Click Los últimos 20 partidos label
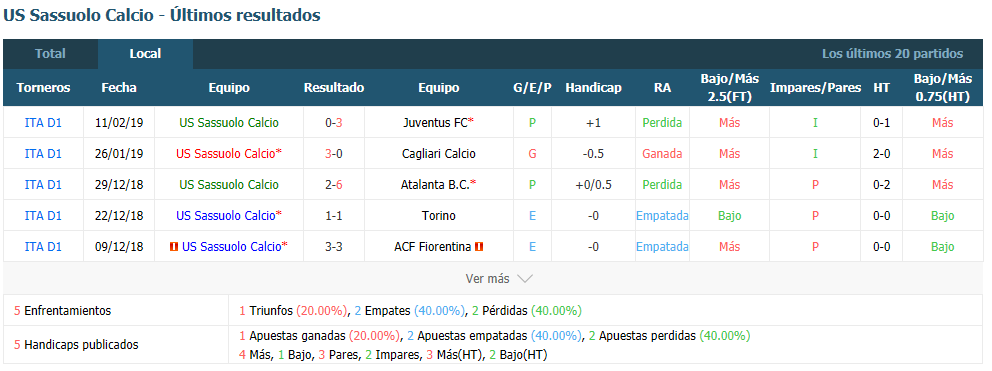992x371 pixels. coord(892,54)
